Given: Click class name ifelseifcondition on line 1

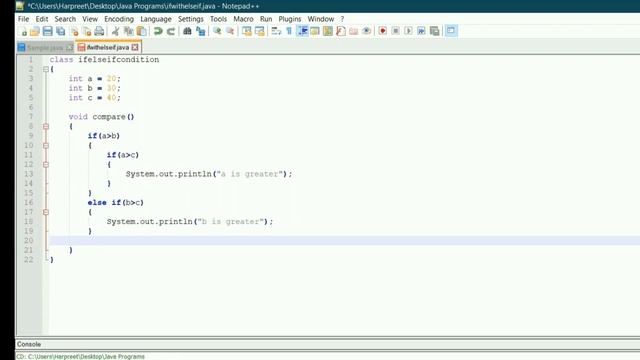Looking at the screenshot, I should (x=119, y=60).
